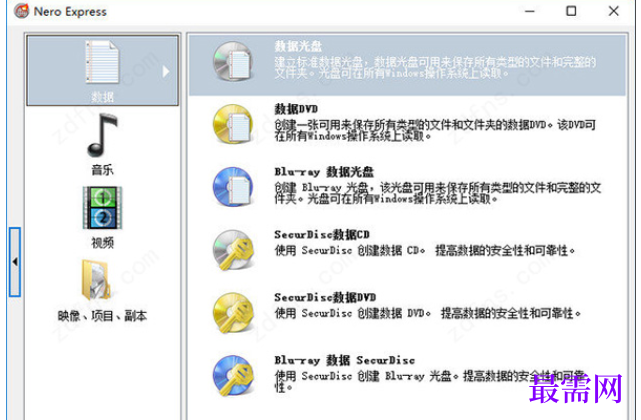641x420 pixels.
Task: Maximize the Nero Express window
Action: point(571,11)
